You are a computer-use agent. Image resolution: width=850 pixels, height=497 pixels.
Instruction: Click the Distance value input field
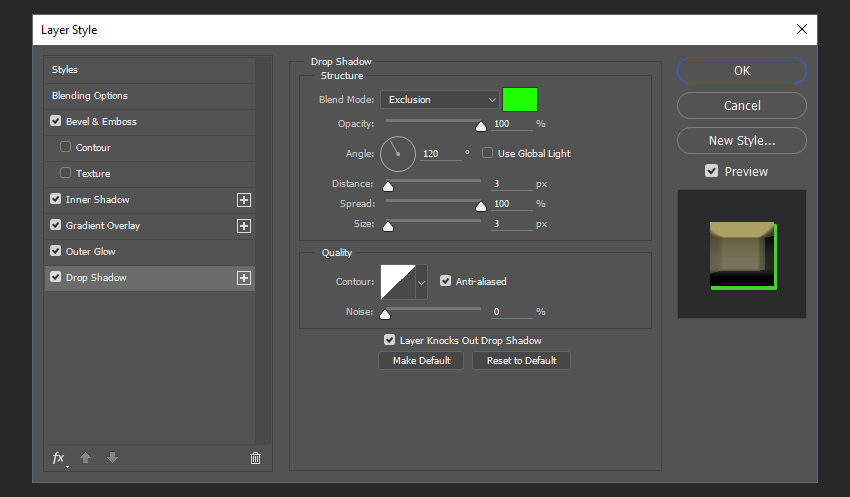[x=511, y=184]
